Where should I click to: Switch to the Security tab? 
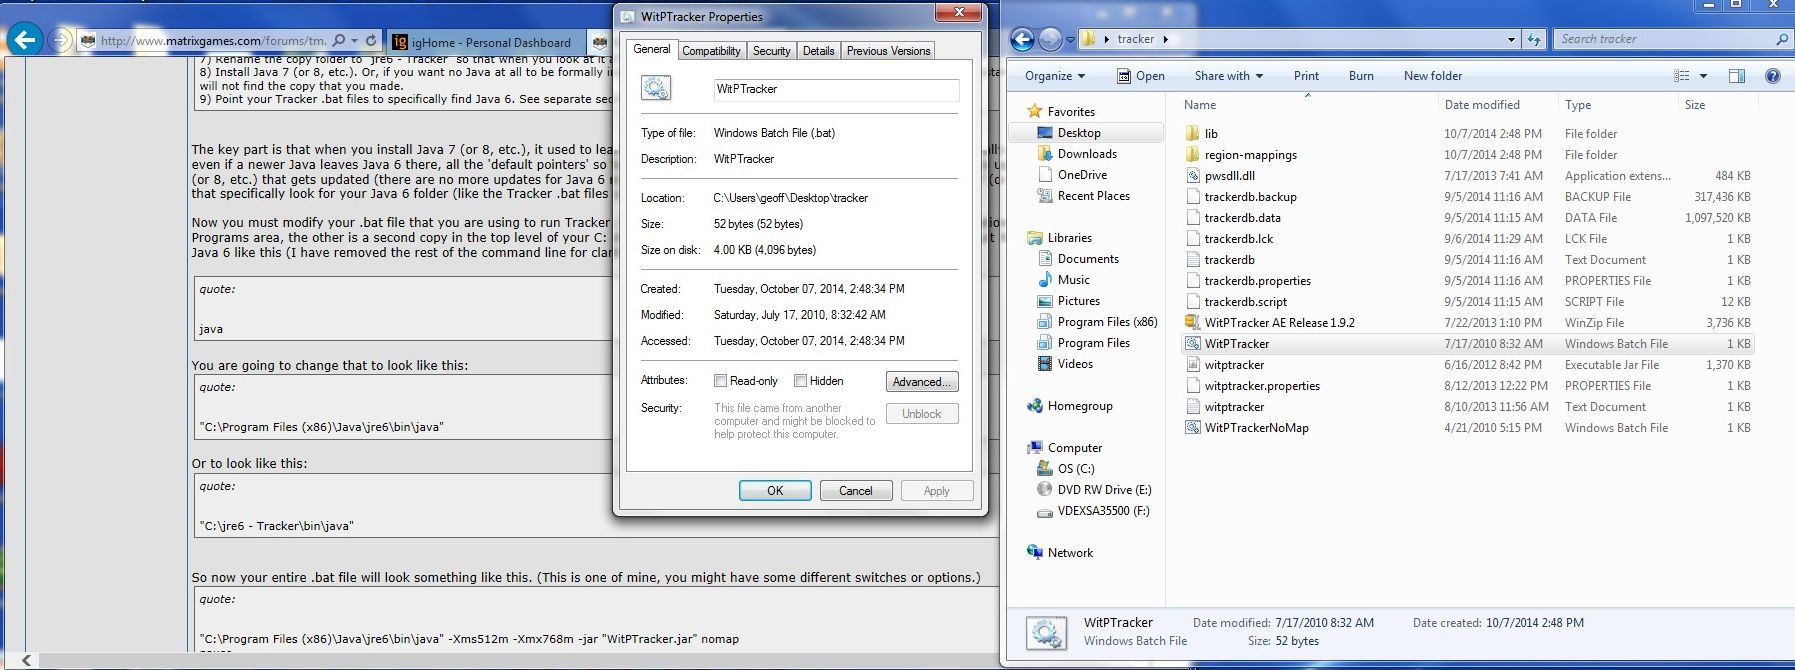tap(771, 51)
